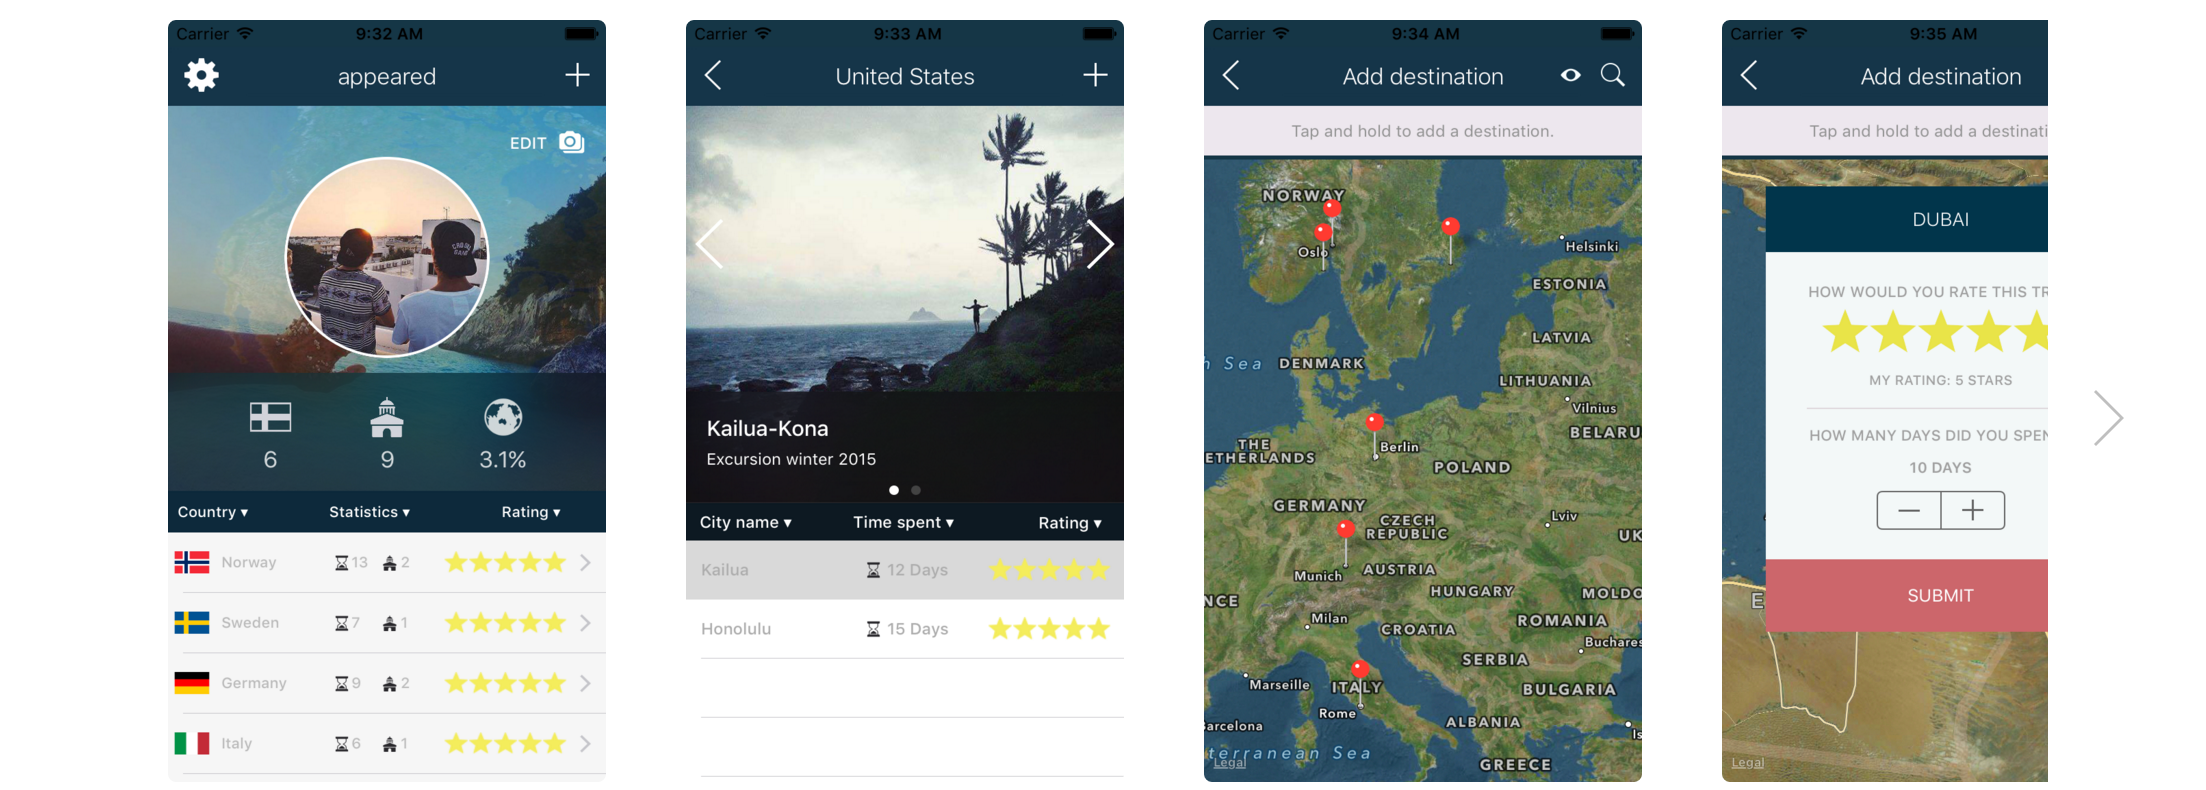Viewport: 2206px width, 790px height.
Task: Select the Kailua city row
Action: 905,570
